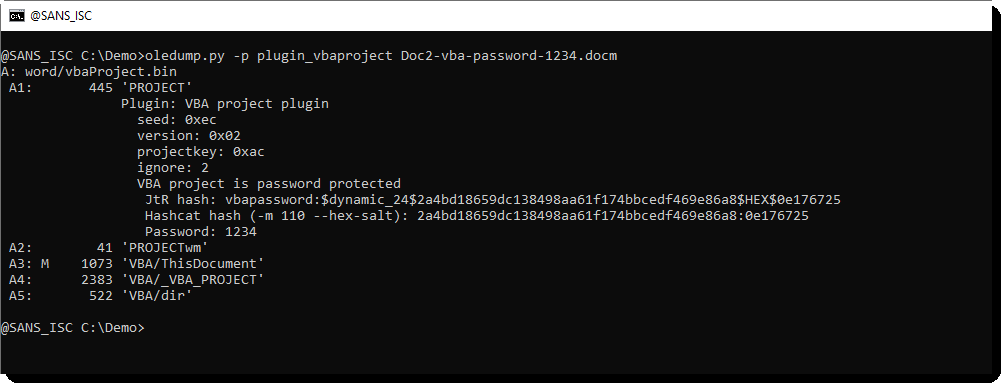Viewport: 1007px width, 389px height.
Task: Click the seed: 0xec value
Action: point(177,119)
